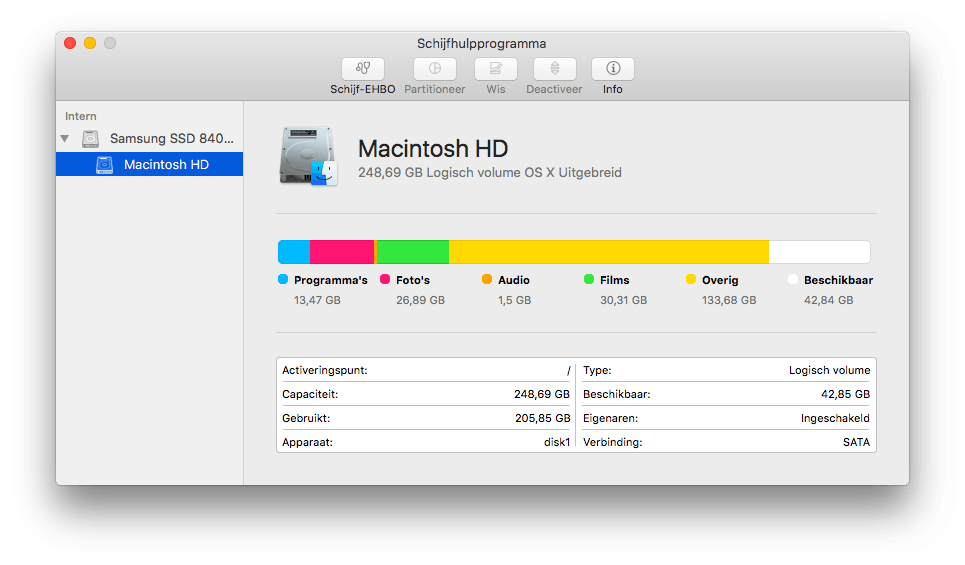Screen dimensions: 965x565
Task: Click the Programma's legend dot
Action: tap(283, 279)
